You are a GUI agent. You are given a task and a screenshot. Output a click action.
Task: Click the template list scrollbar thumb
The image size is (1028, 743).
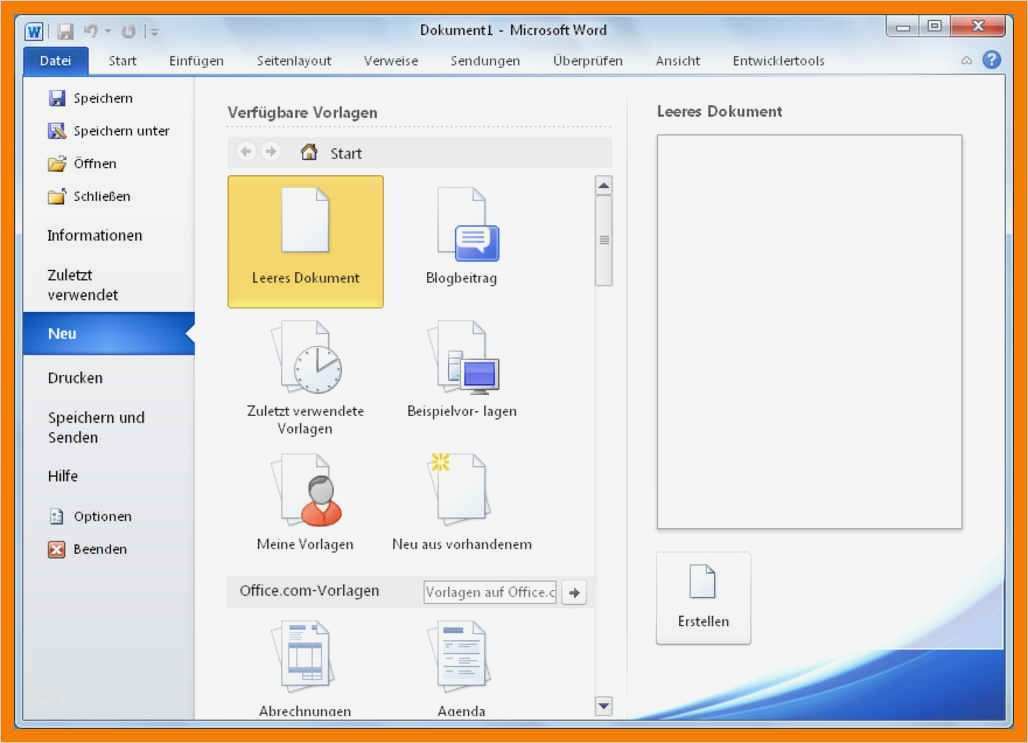click(x=604, y=241)
